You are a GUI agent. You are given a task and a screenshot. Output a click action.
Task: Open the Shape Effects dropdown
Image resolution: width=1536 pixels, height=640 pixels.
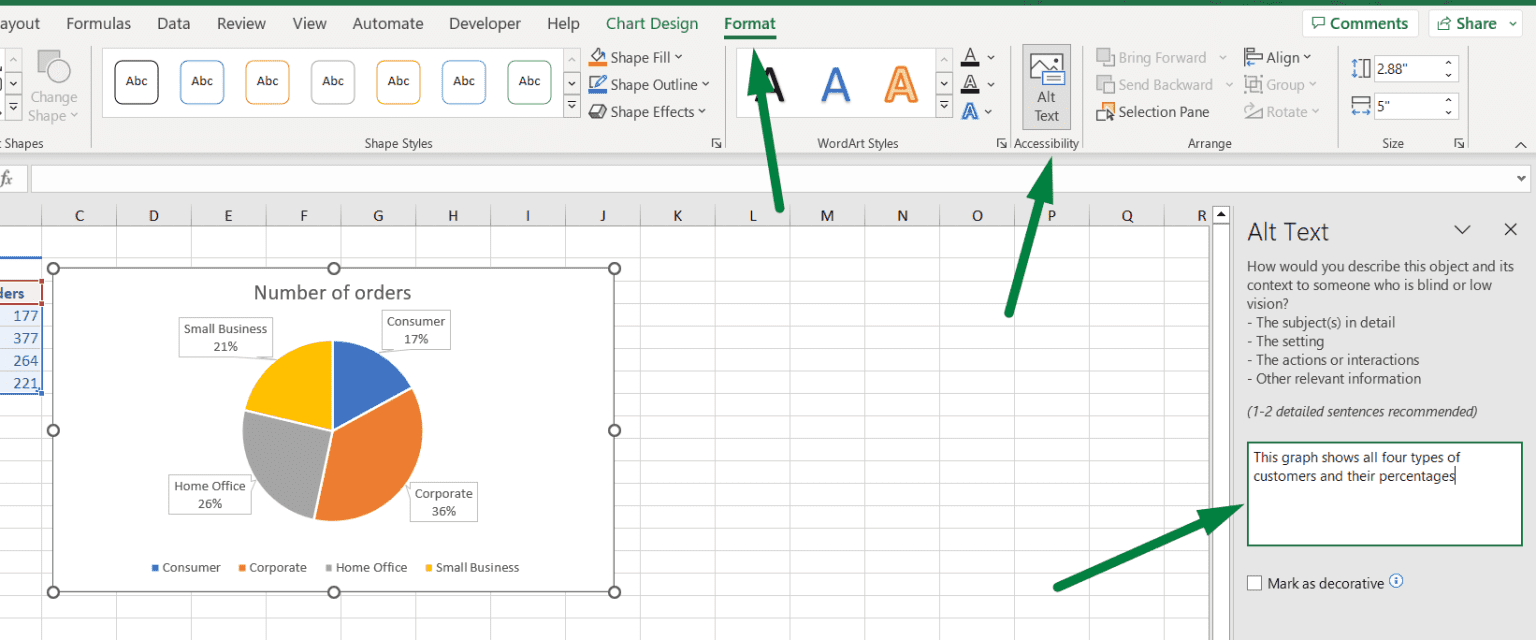[x=648, y=111]
